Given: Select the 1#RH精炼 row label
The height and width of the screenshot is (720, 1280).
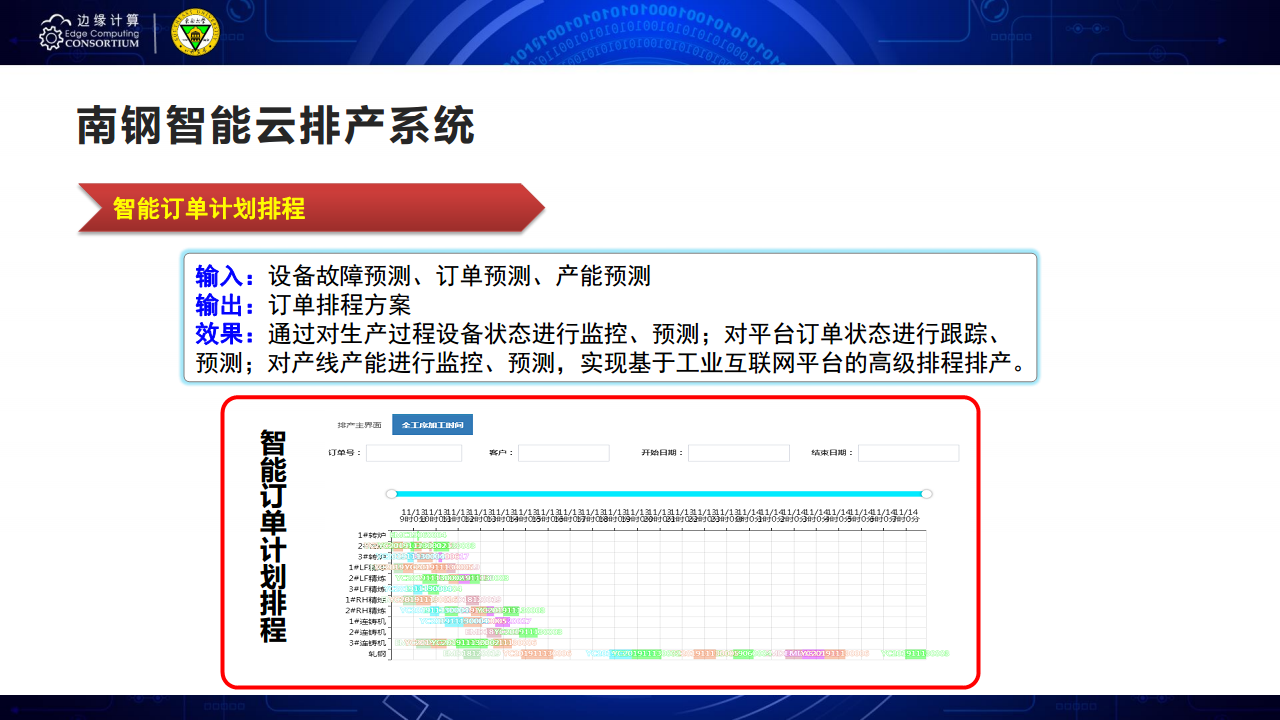Looking at the screenshot, I should pos(367,600).
